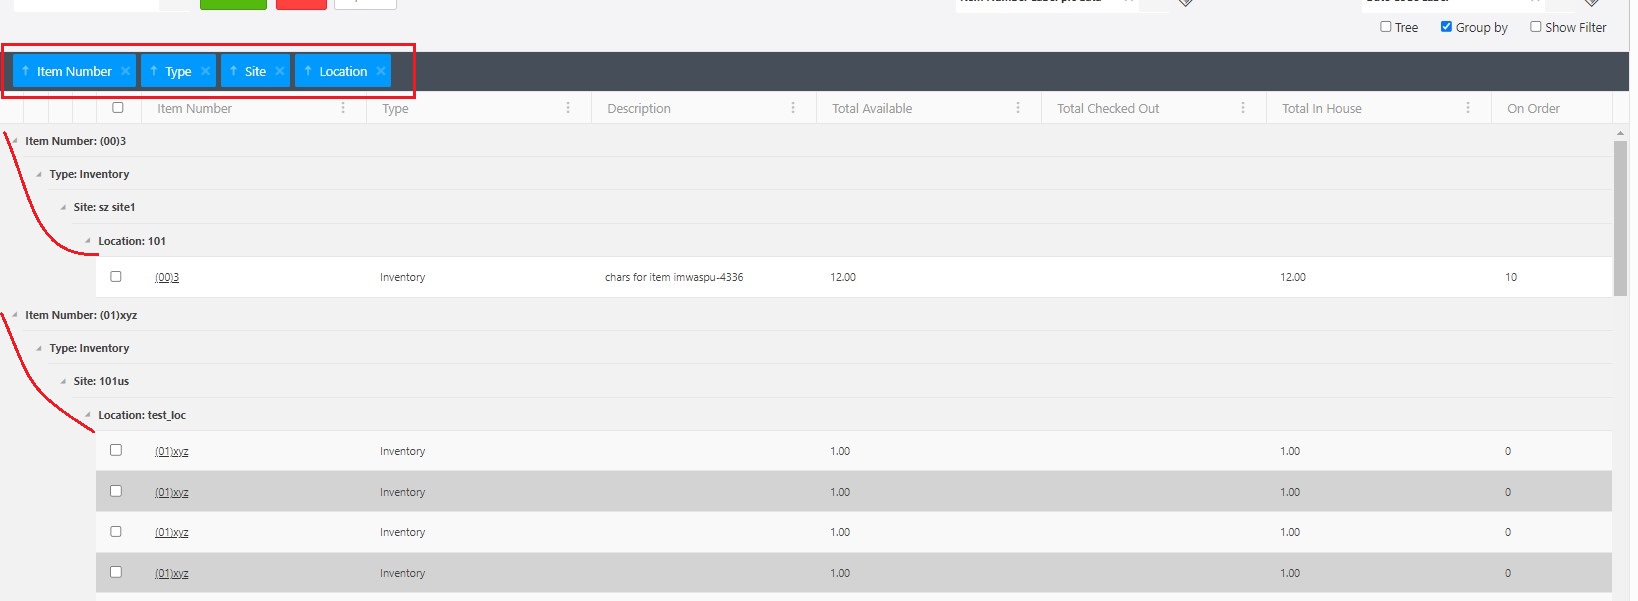Sort by the Description column header
Viewport: 1638px width, 601px height.
(639, 108)
